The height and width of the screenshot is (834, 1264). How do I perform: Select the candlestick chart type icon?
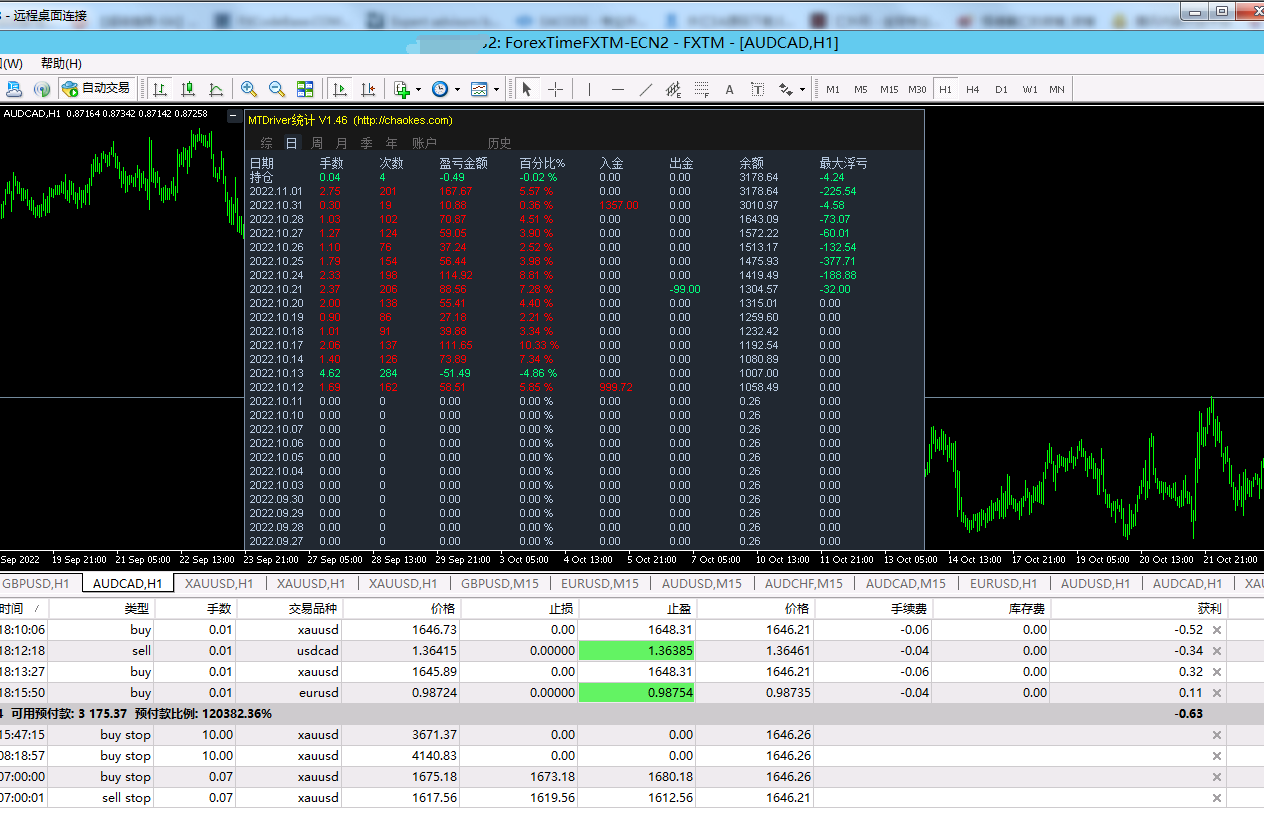coord(188,89)
